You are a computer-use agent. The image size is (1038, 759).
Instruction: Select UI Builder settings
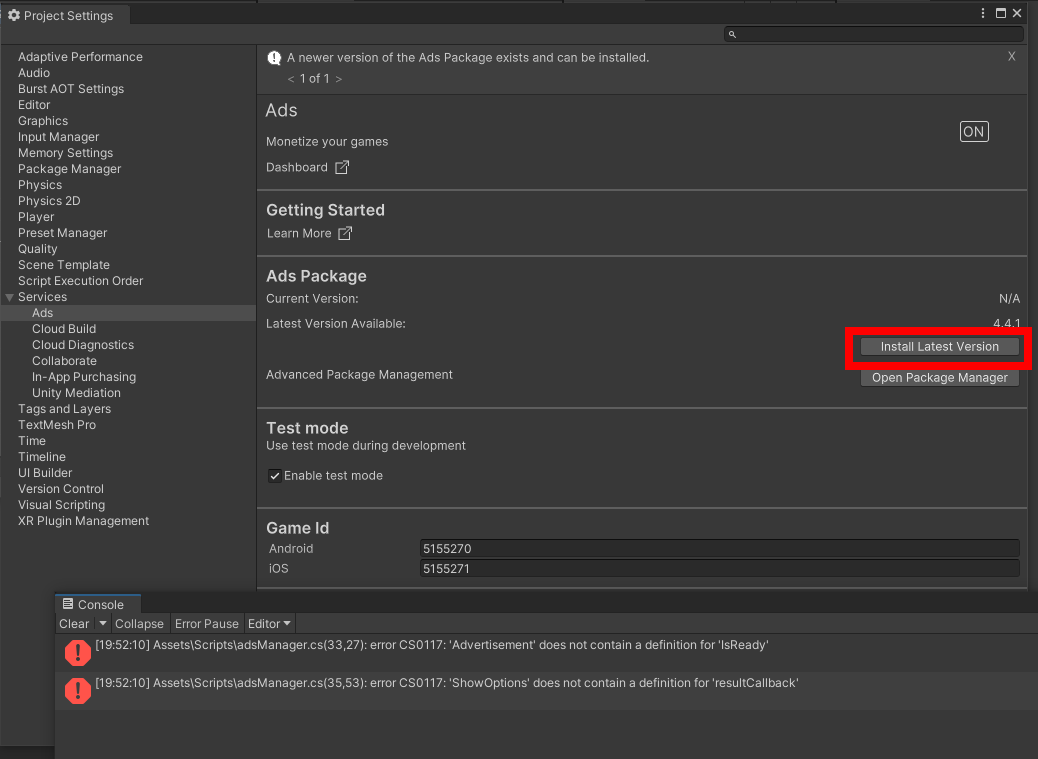(45, 473)
